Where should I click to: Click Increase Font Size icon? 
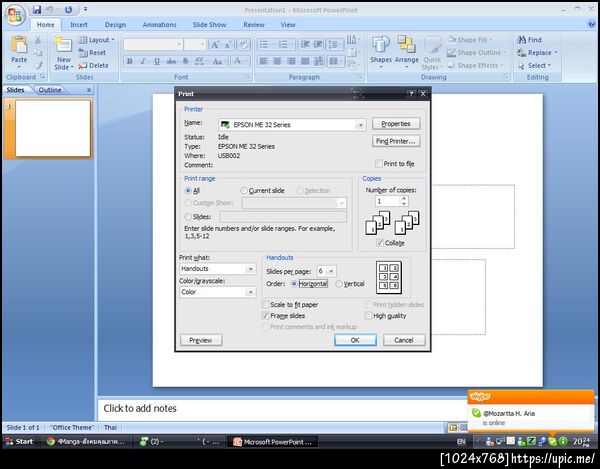tap(215, 45)
